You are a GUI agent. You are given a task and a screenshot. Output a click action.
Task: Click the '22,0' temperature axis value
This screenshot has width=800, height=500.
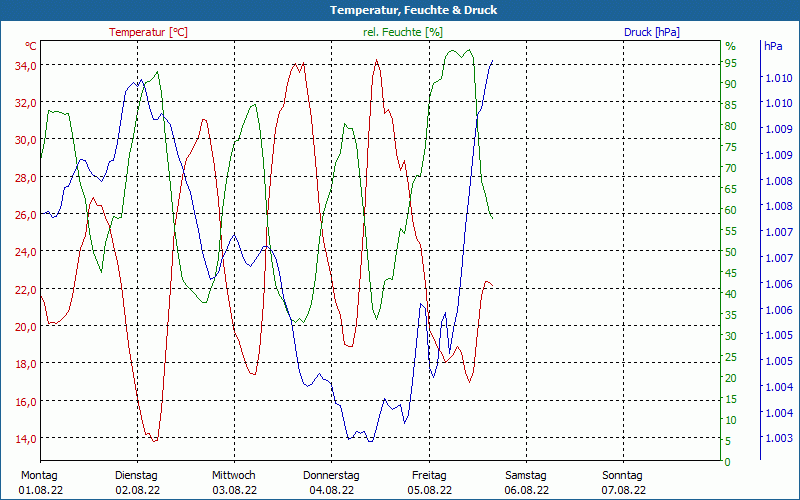click(x=26, y=290)
